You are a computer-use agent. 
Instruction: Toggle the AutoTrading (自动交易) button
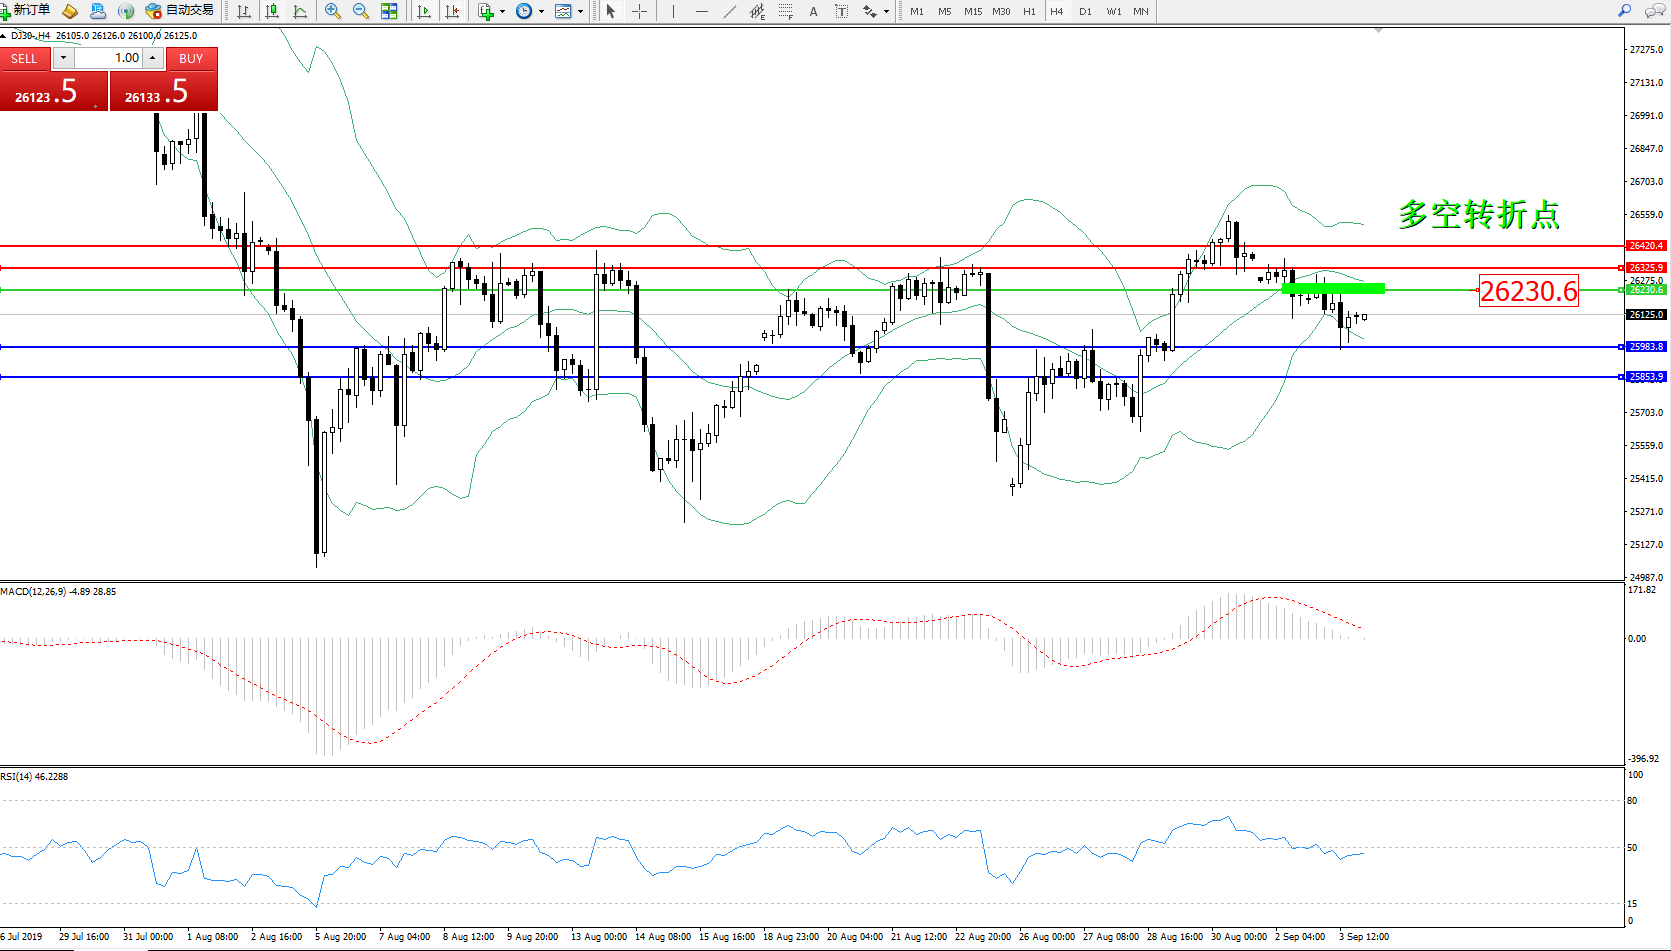[x=180, y=11]
